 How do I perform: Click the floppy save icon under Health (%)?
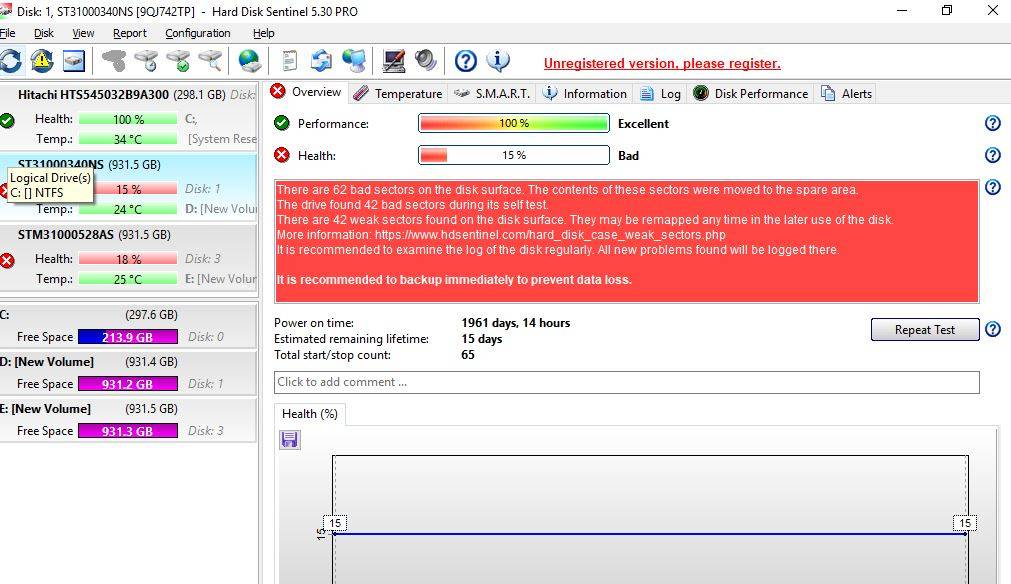[290, 440]
